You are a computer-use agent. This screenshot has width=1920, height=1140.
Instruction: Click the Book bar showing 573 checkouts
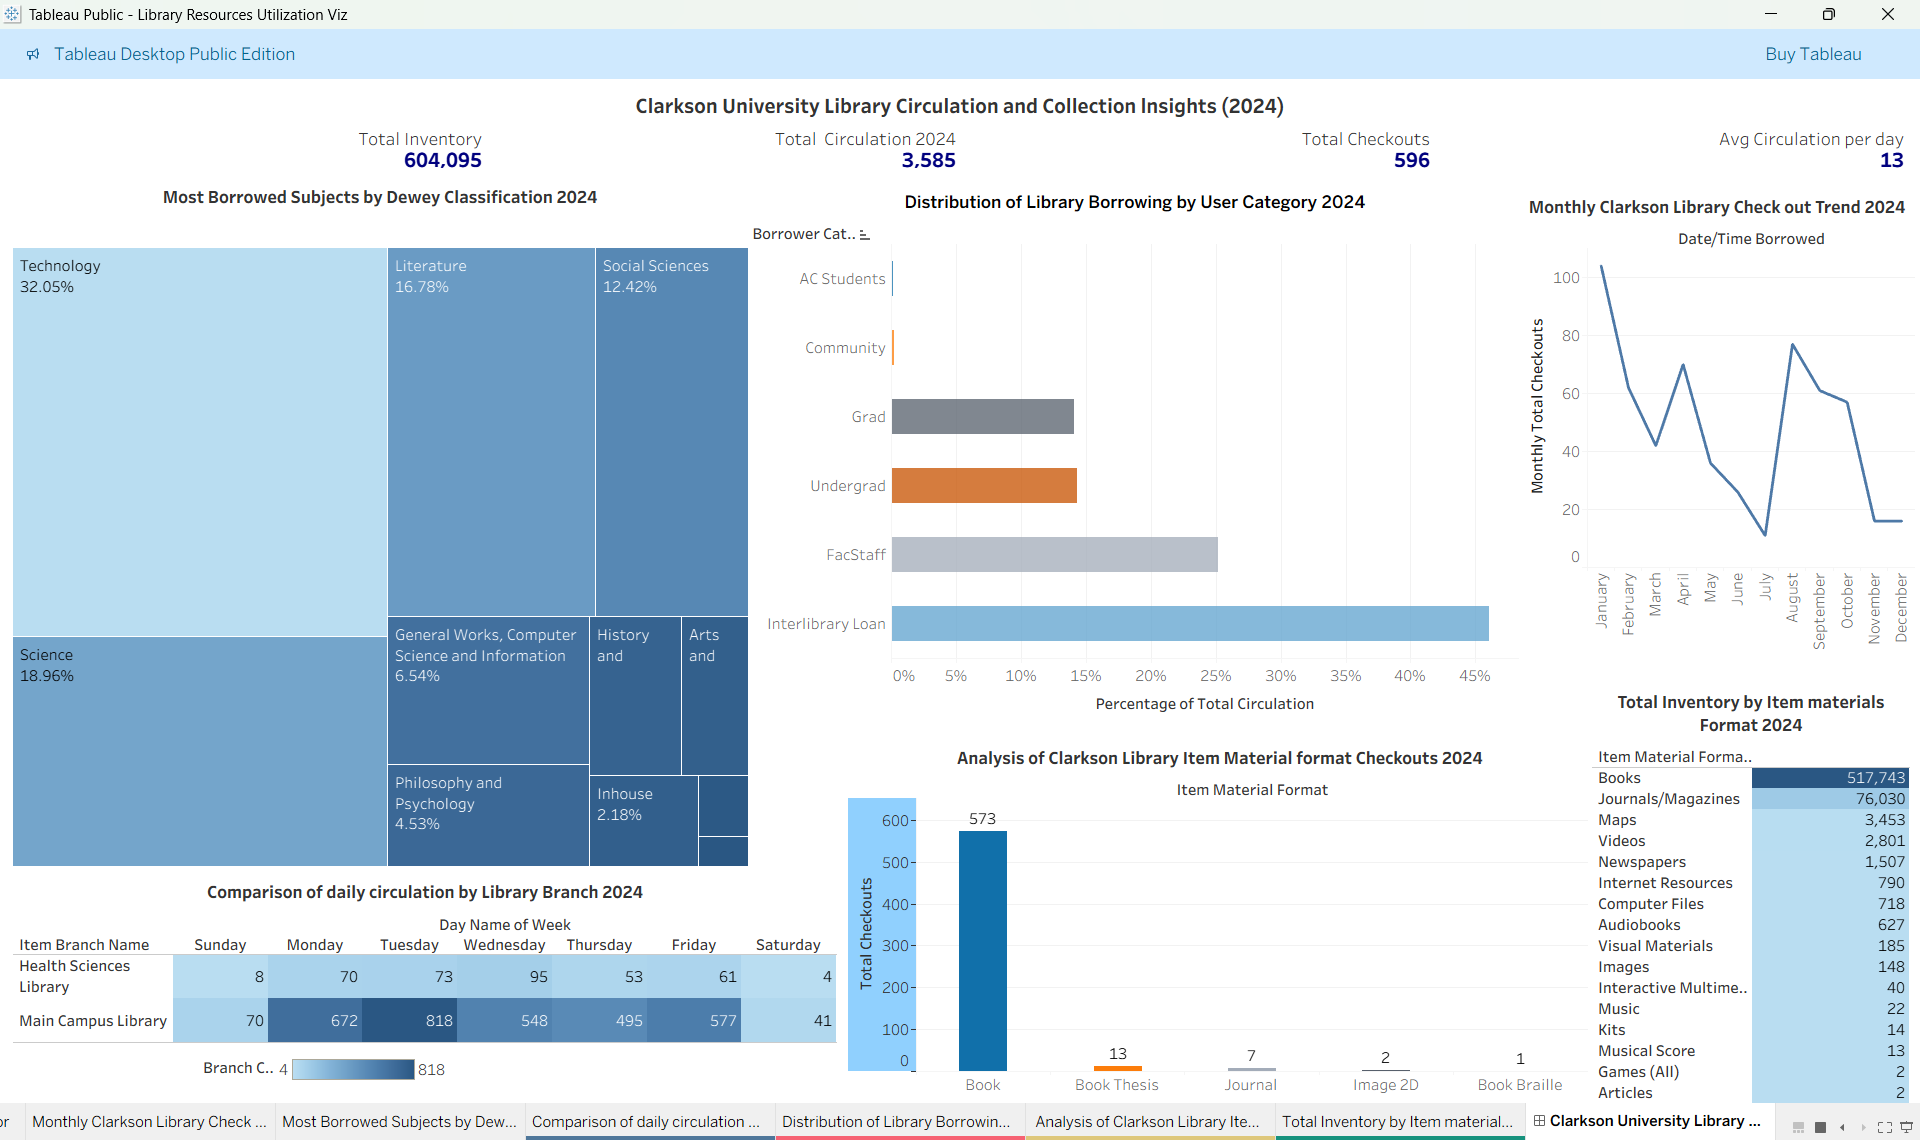coord(983,951)
